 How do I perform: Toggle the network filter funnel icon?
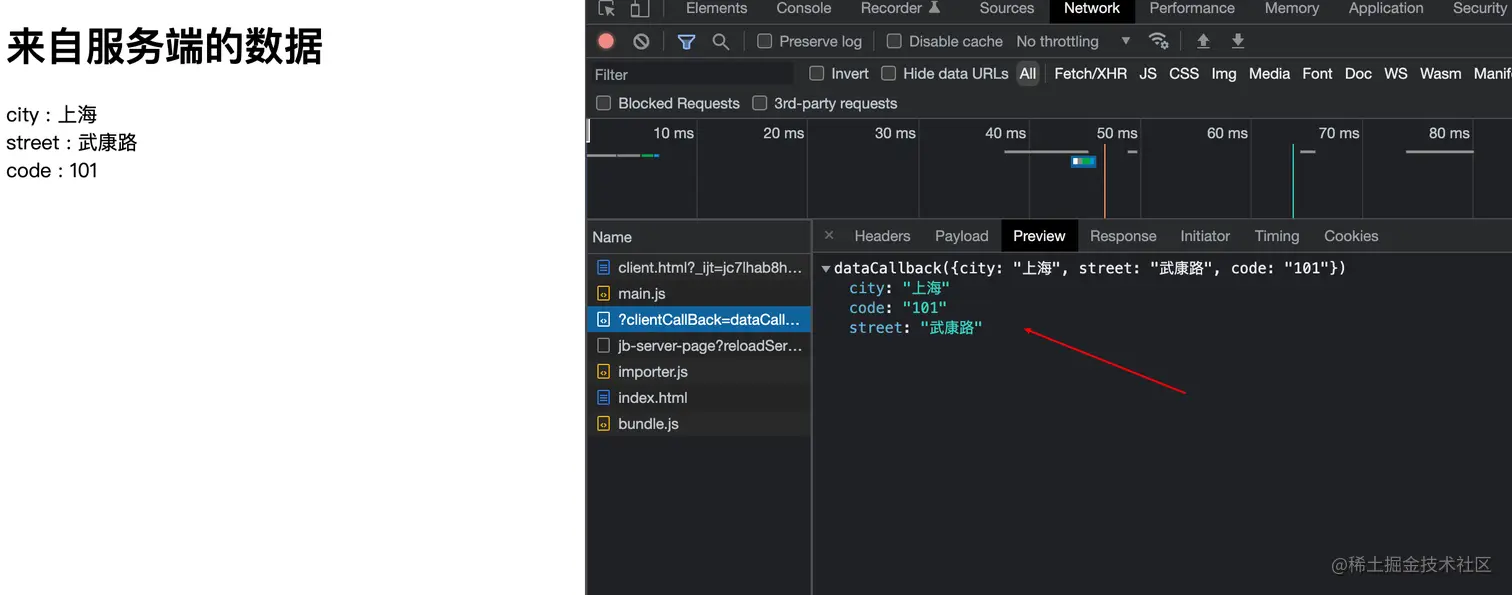click(686, 41)
